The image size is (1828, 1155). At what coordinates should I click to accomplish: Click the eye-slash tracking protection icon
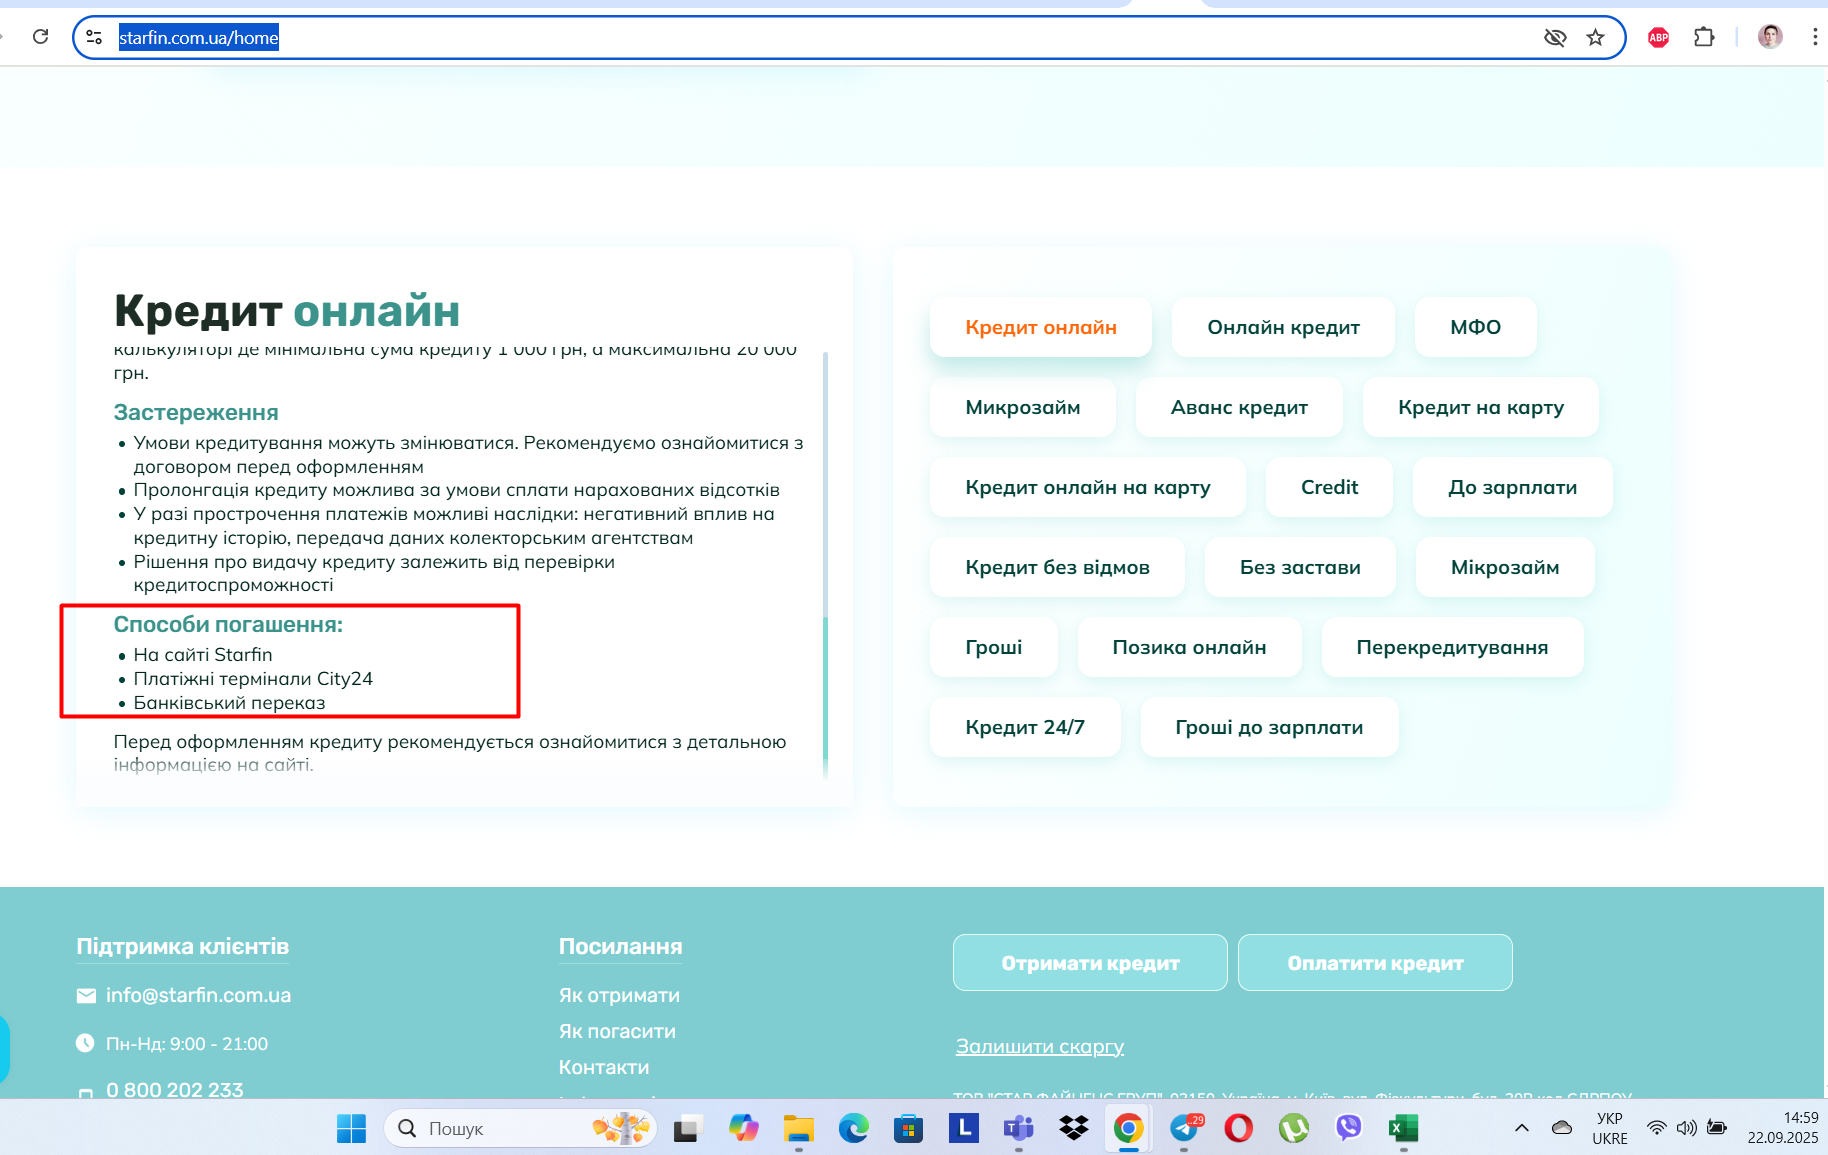click(1554, 37)
